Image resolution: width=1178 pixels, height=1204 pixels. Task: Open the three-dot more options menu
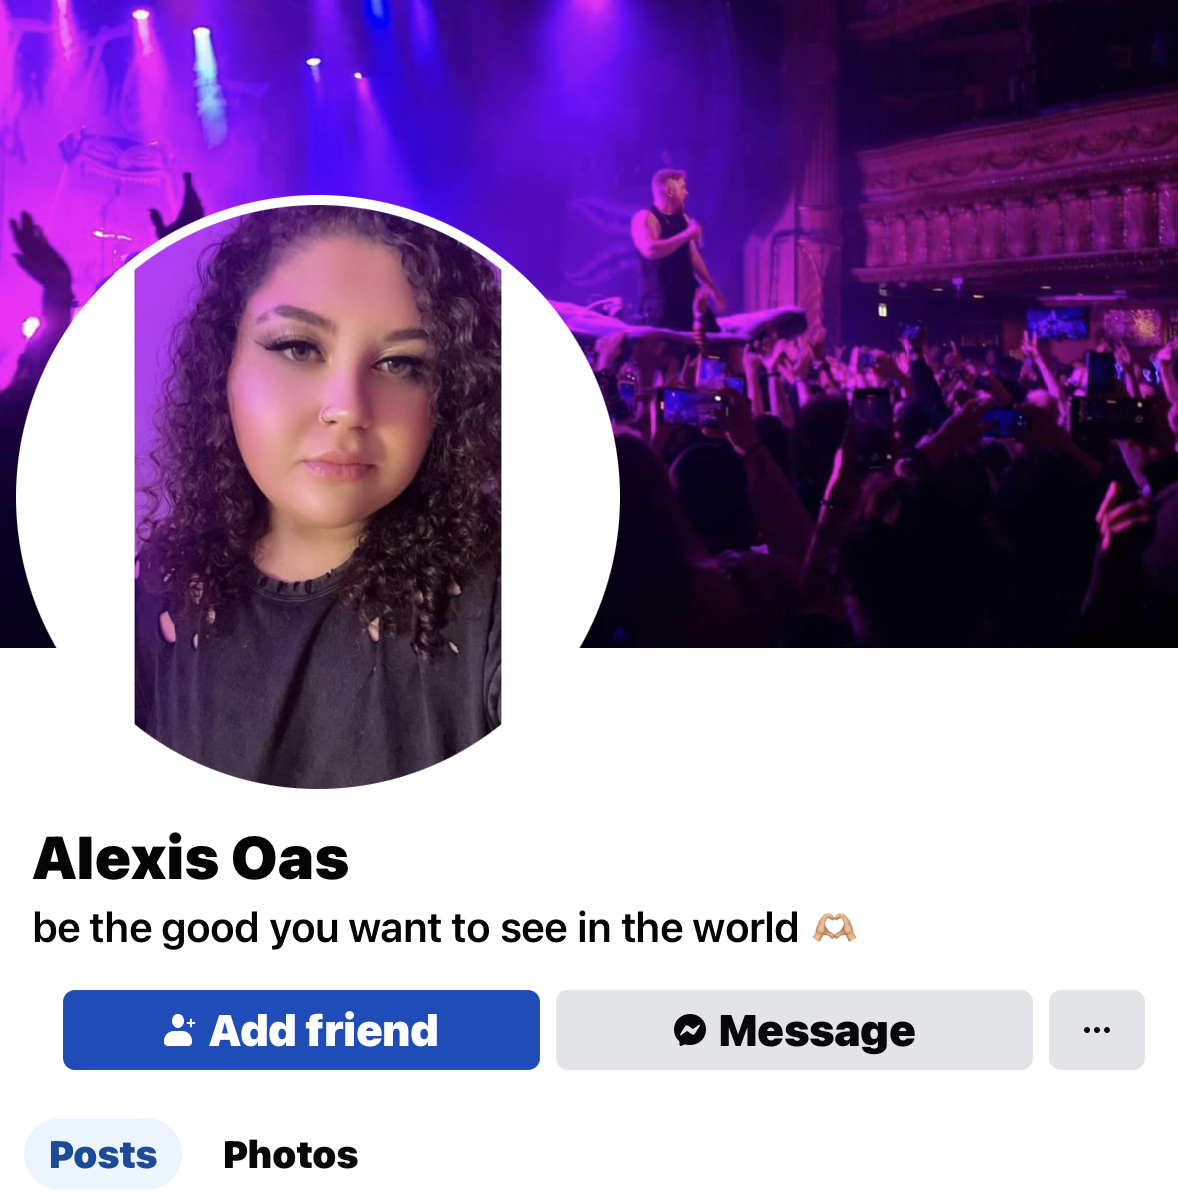(x=1097, y=1030)
